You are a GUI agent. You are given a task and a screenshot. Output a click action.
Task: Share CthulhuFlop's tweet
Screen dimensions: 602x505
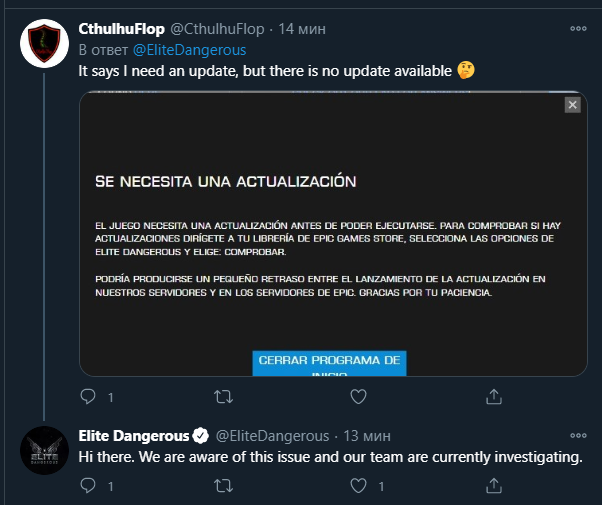494,397
